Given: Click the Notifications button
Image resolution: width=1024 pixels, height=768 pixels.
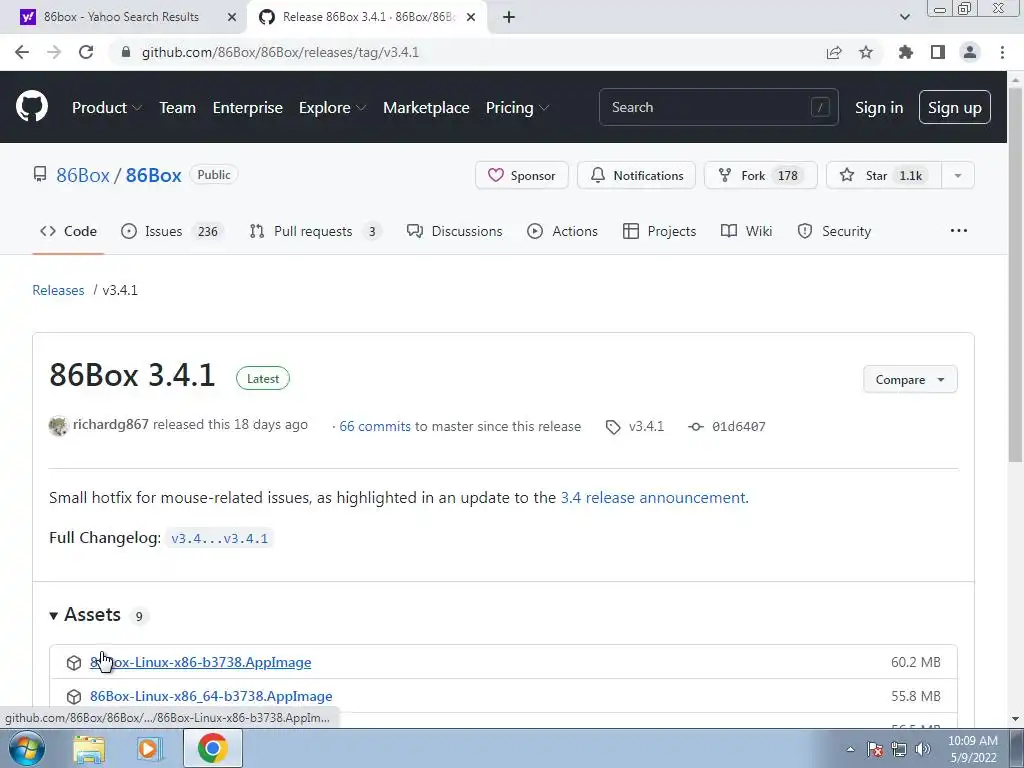Looking at the screenshot, I should [x=636, y=175].
